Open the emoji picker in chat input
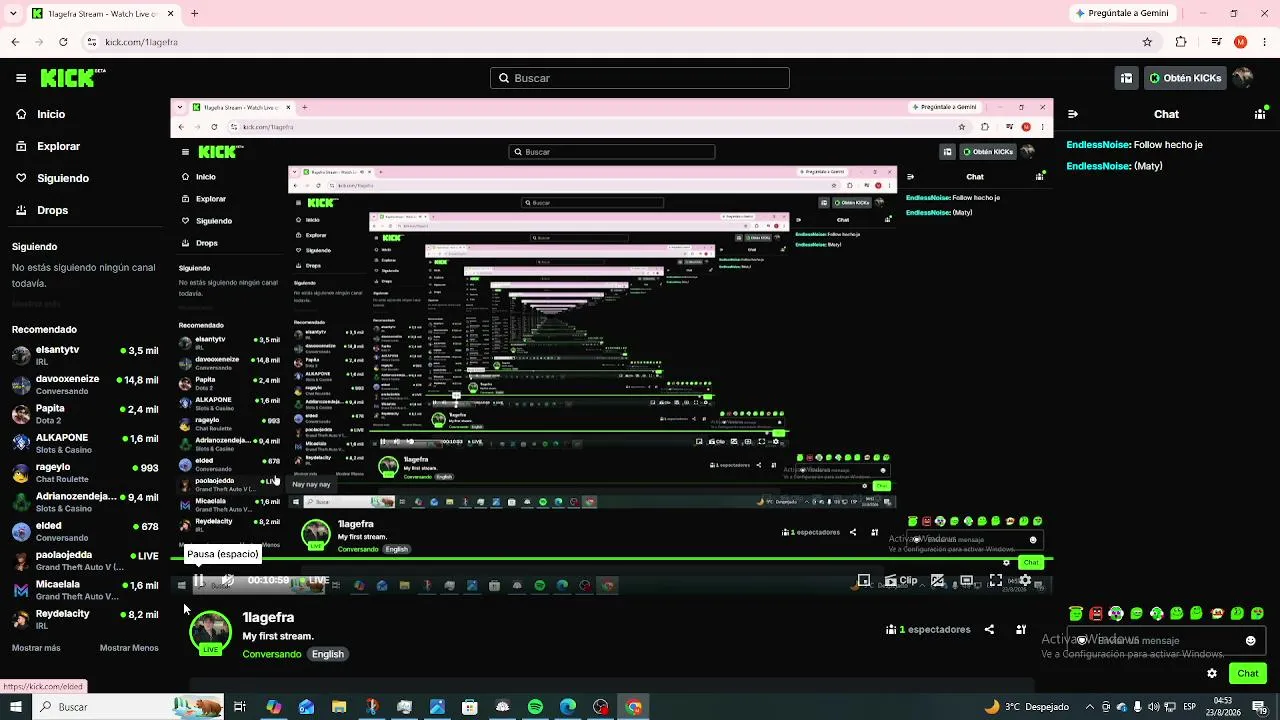Screen dimensions: 1280x720 pyautogui.click(x=1250, y=641)
